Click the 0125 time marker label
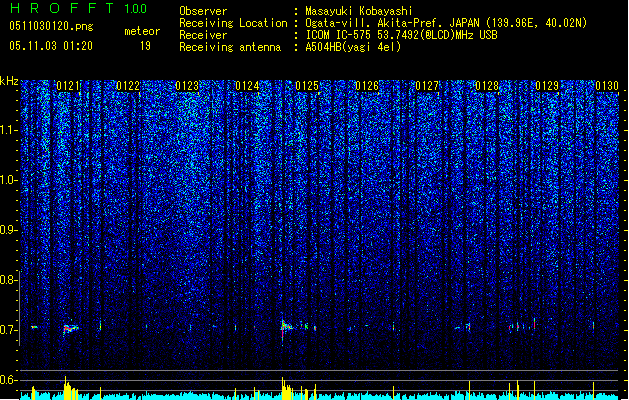The height and width of the screenshot is (400, 629). [x=307, y=86]
